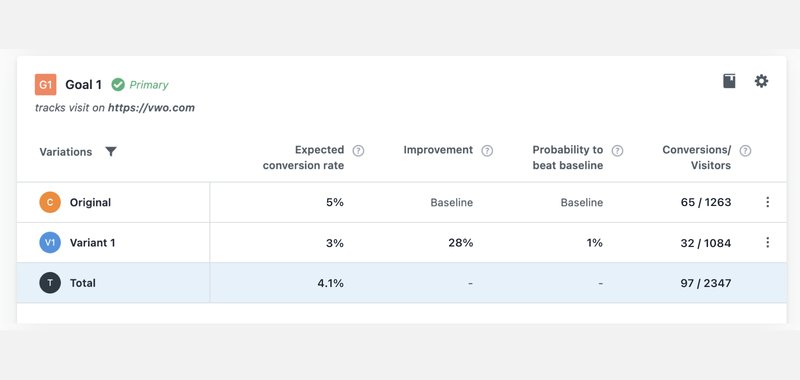Click the Variations column header
Screen dimensions: 800x380
pyautogui.click(x=66, y=152)
